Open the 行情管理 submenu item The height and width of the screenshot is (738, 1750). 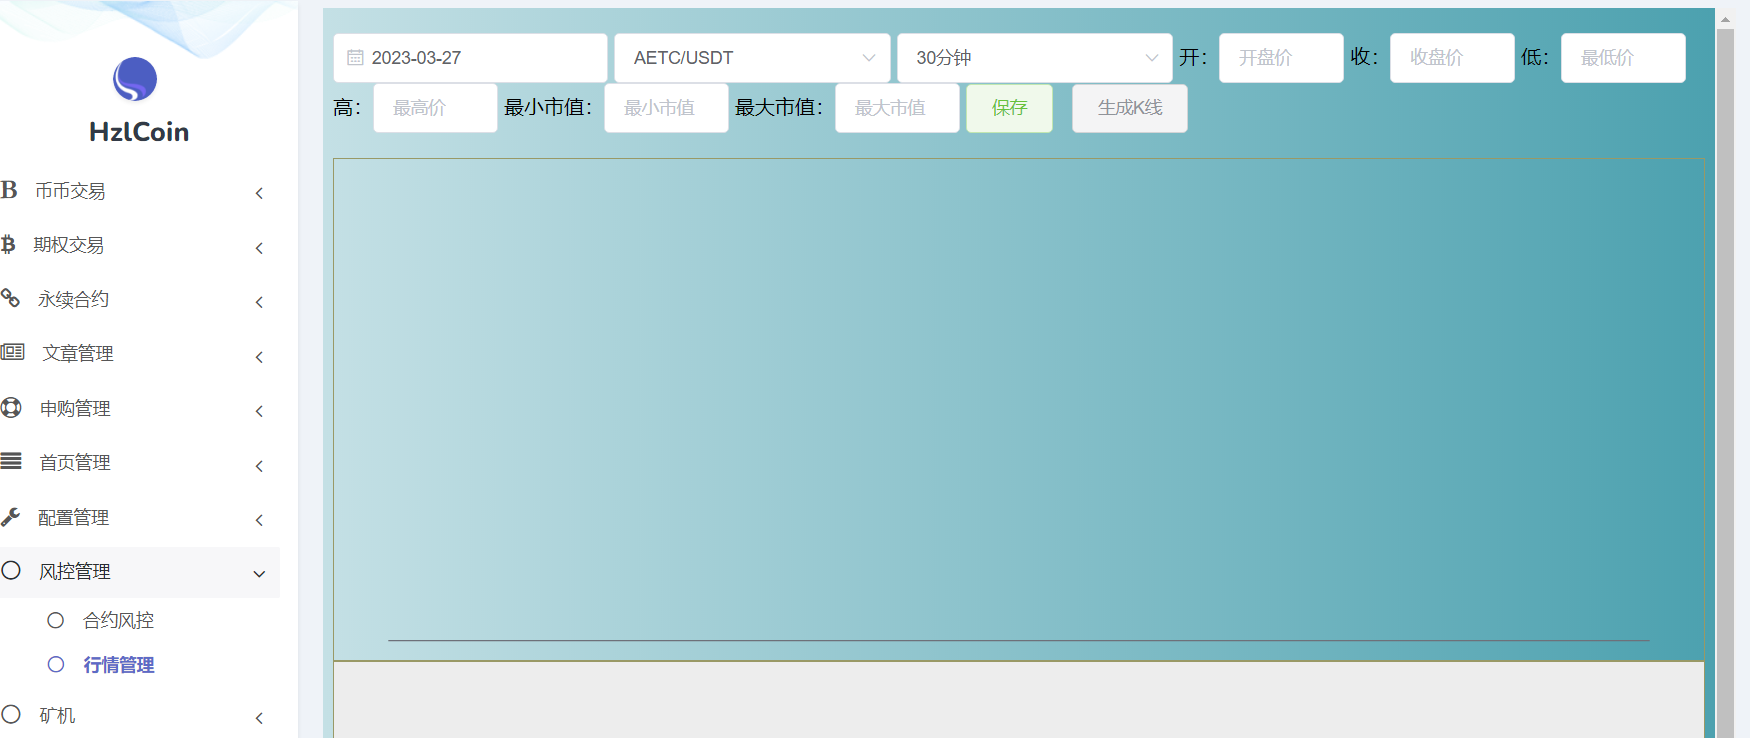[118, 665]
